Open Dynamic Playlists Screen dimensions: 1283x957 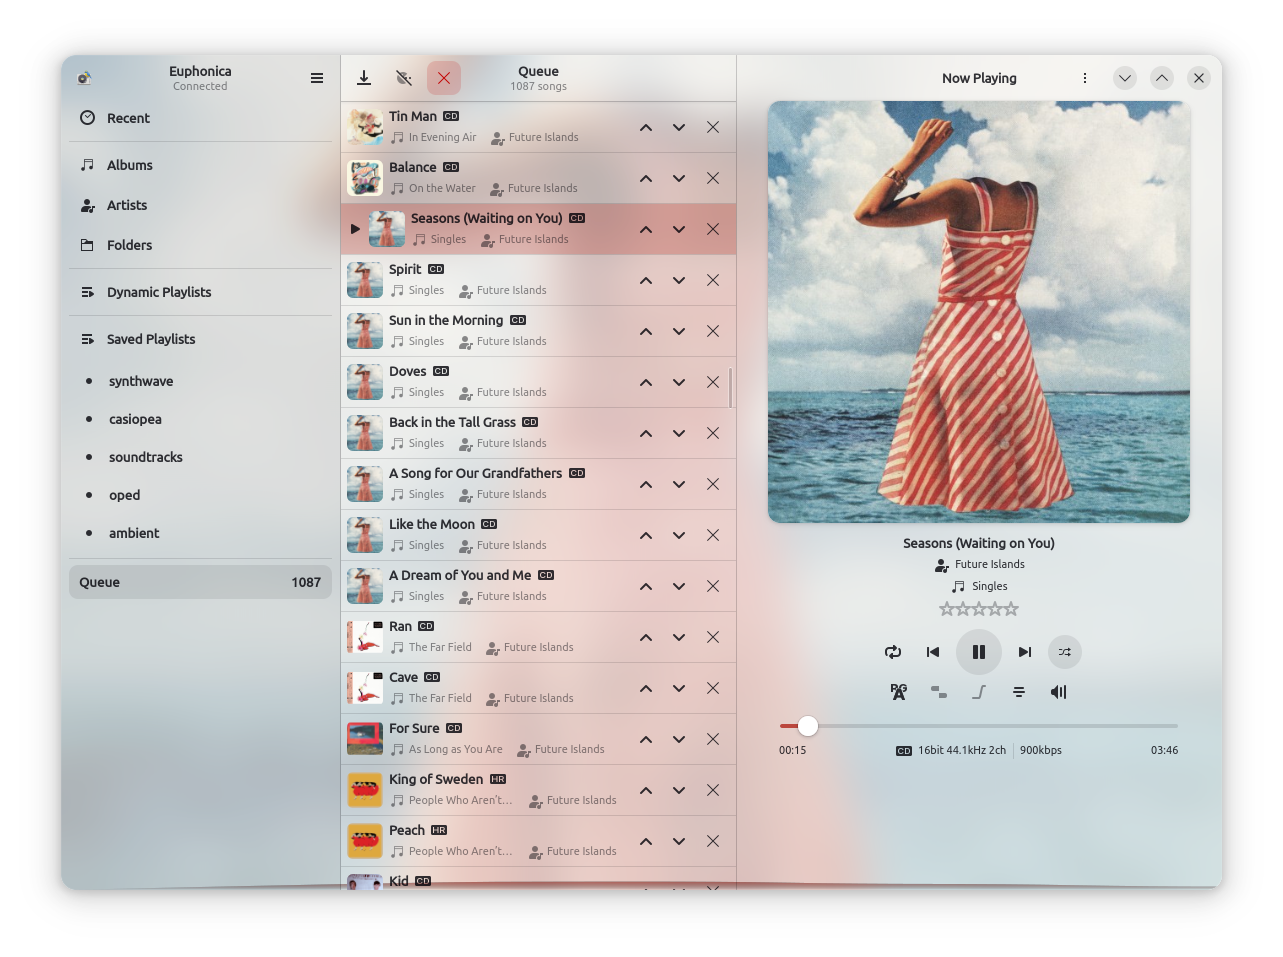coord(200,292)
